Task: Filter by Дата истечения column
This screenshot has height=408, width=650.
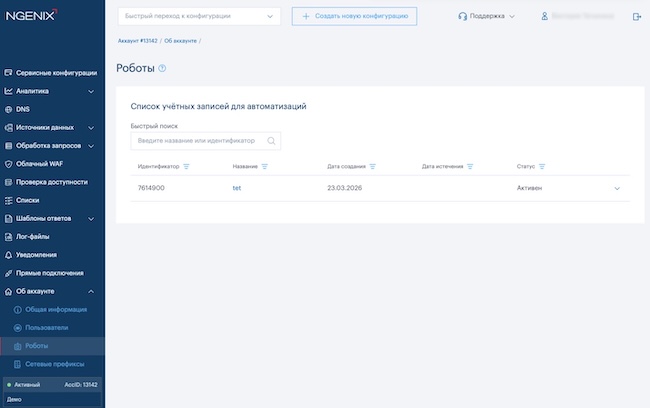Action: (470, 167)
